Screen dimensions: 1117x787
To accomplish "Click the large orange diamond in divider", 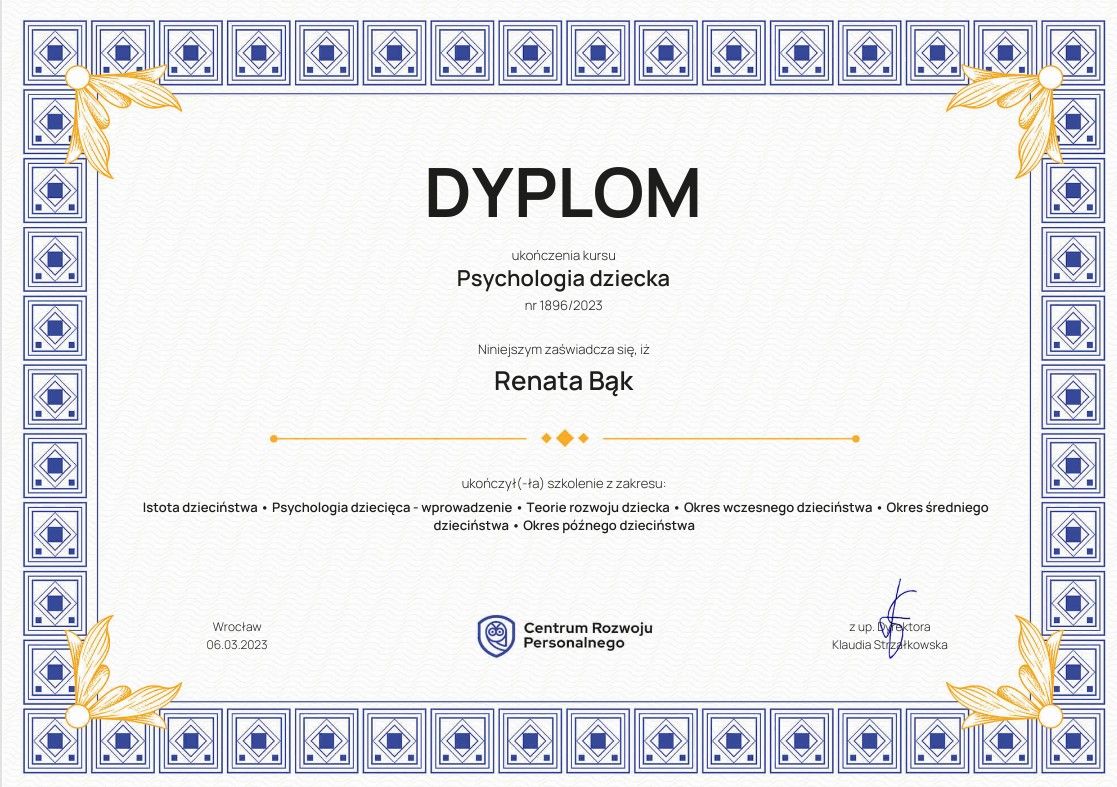I will [564, 438].
